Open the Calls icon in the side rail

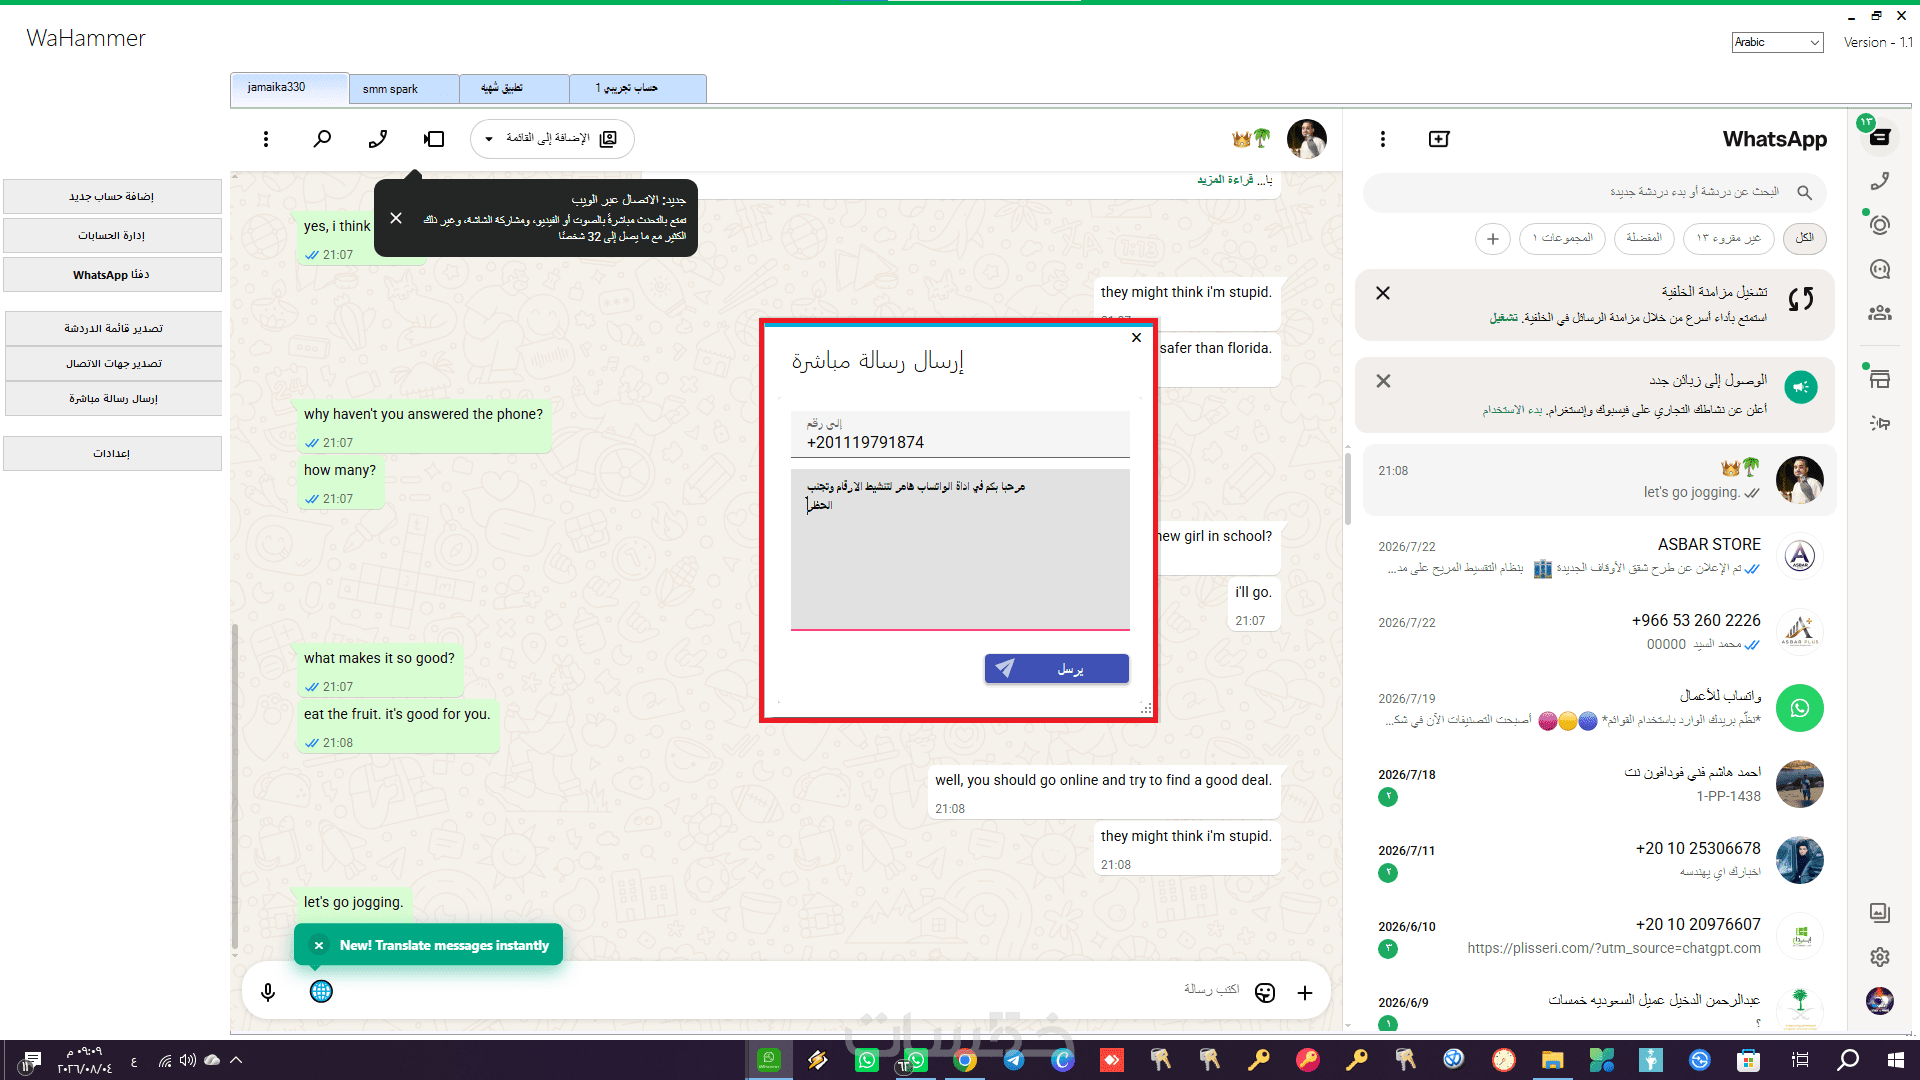coord(1880,181)
